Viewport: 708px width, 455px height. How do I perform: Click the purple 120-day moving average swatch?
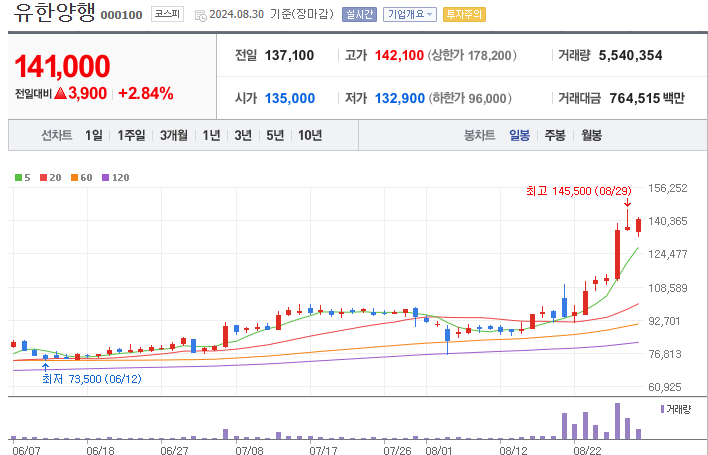(x=106, y=177)
